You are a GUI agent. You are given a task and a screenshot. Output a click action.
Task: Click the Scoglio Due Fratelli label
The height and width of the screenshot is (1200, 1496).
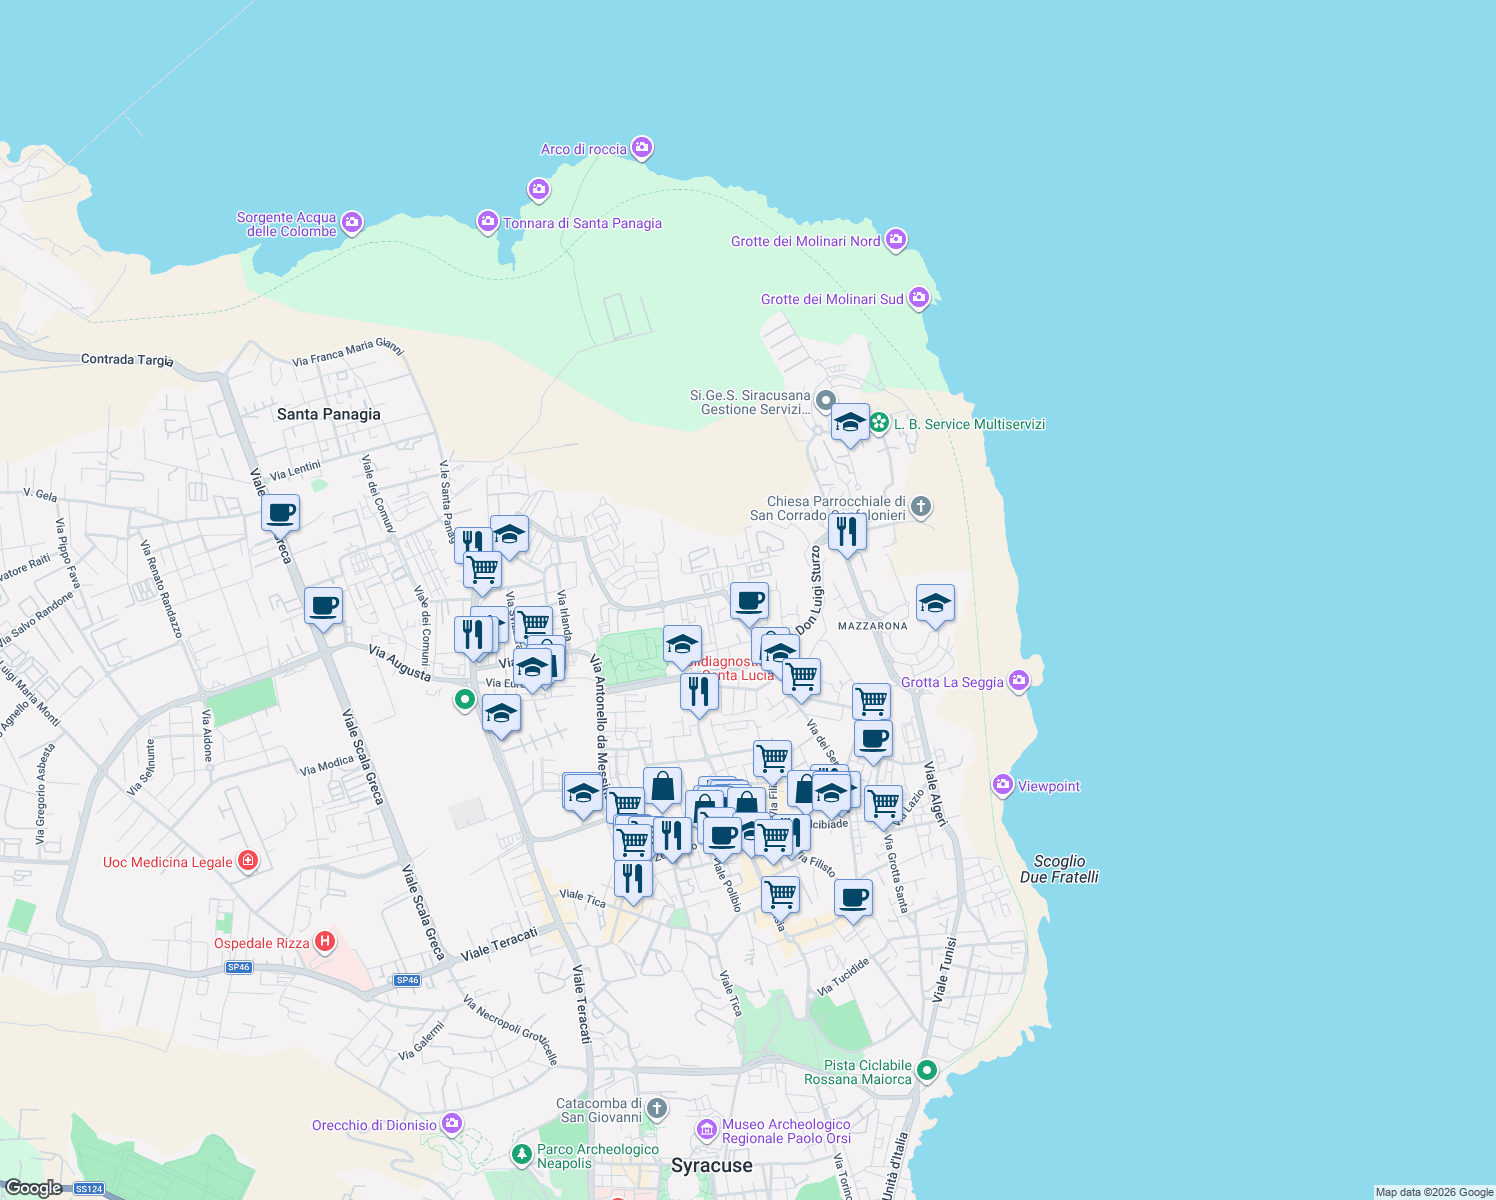point(1059,869)
